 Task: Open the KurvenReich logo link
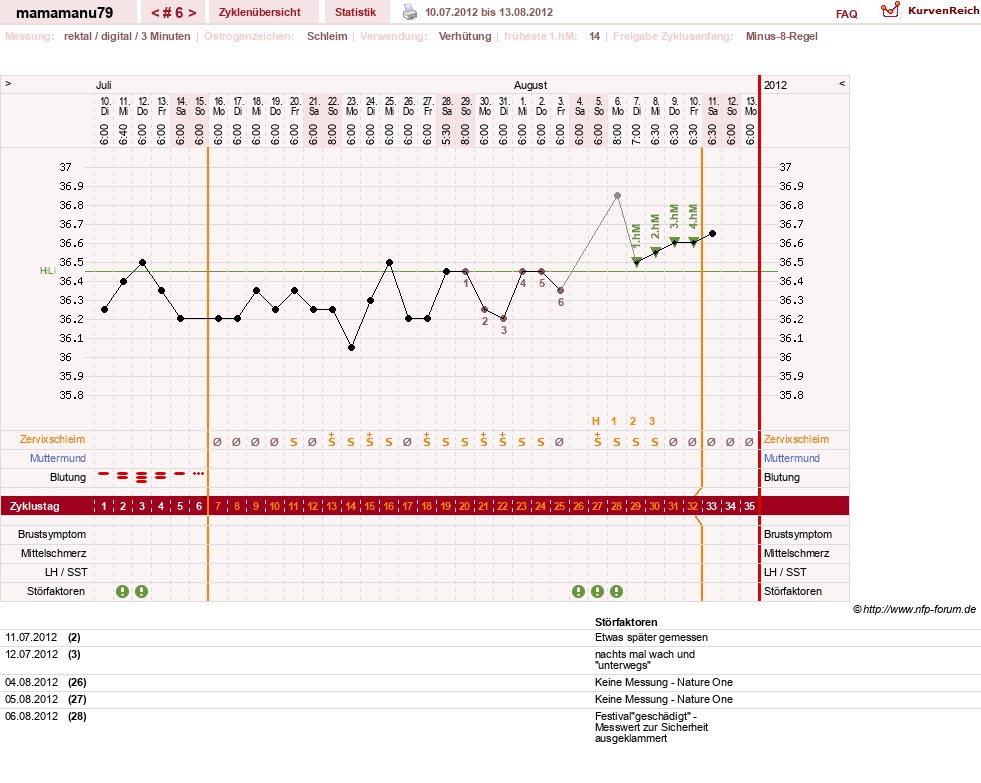tap(930, 11)
